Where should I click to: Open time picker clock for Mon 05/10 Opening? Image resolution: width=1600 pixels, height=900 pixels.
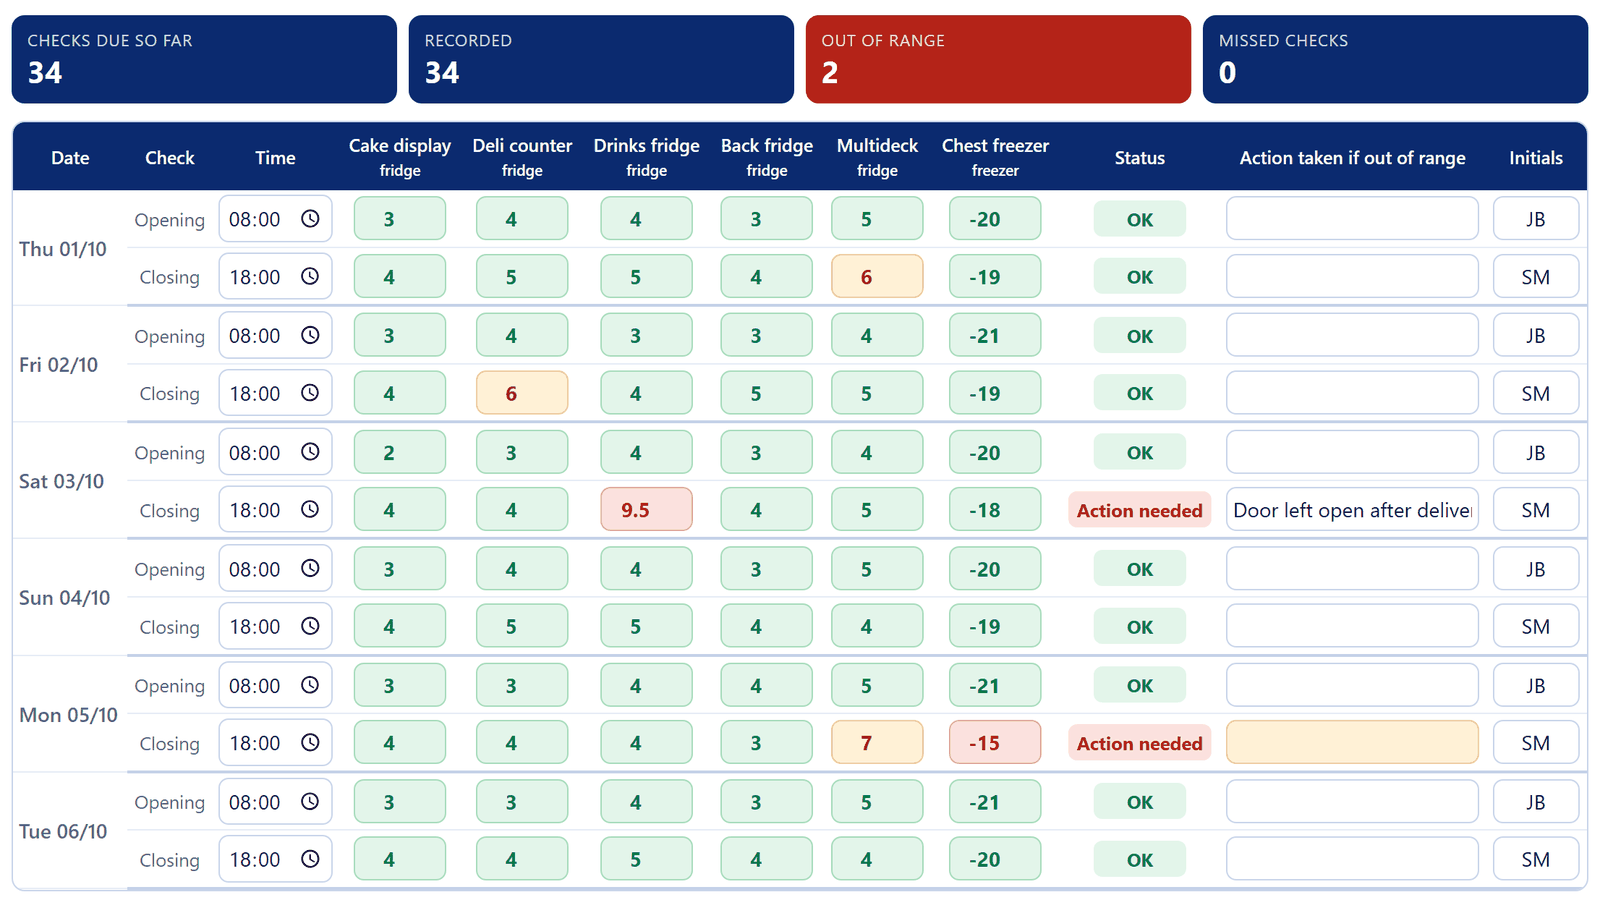310,686
